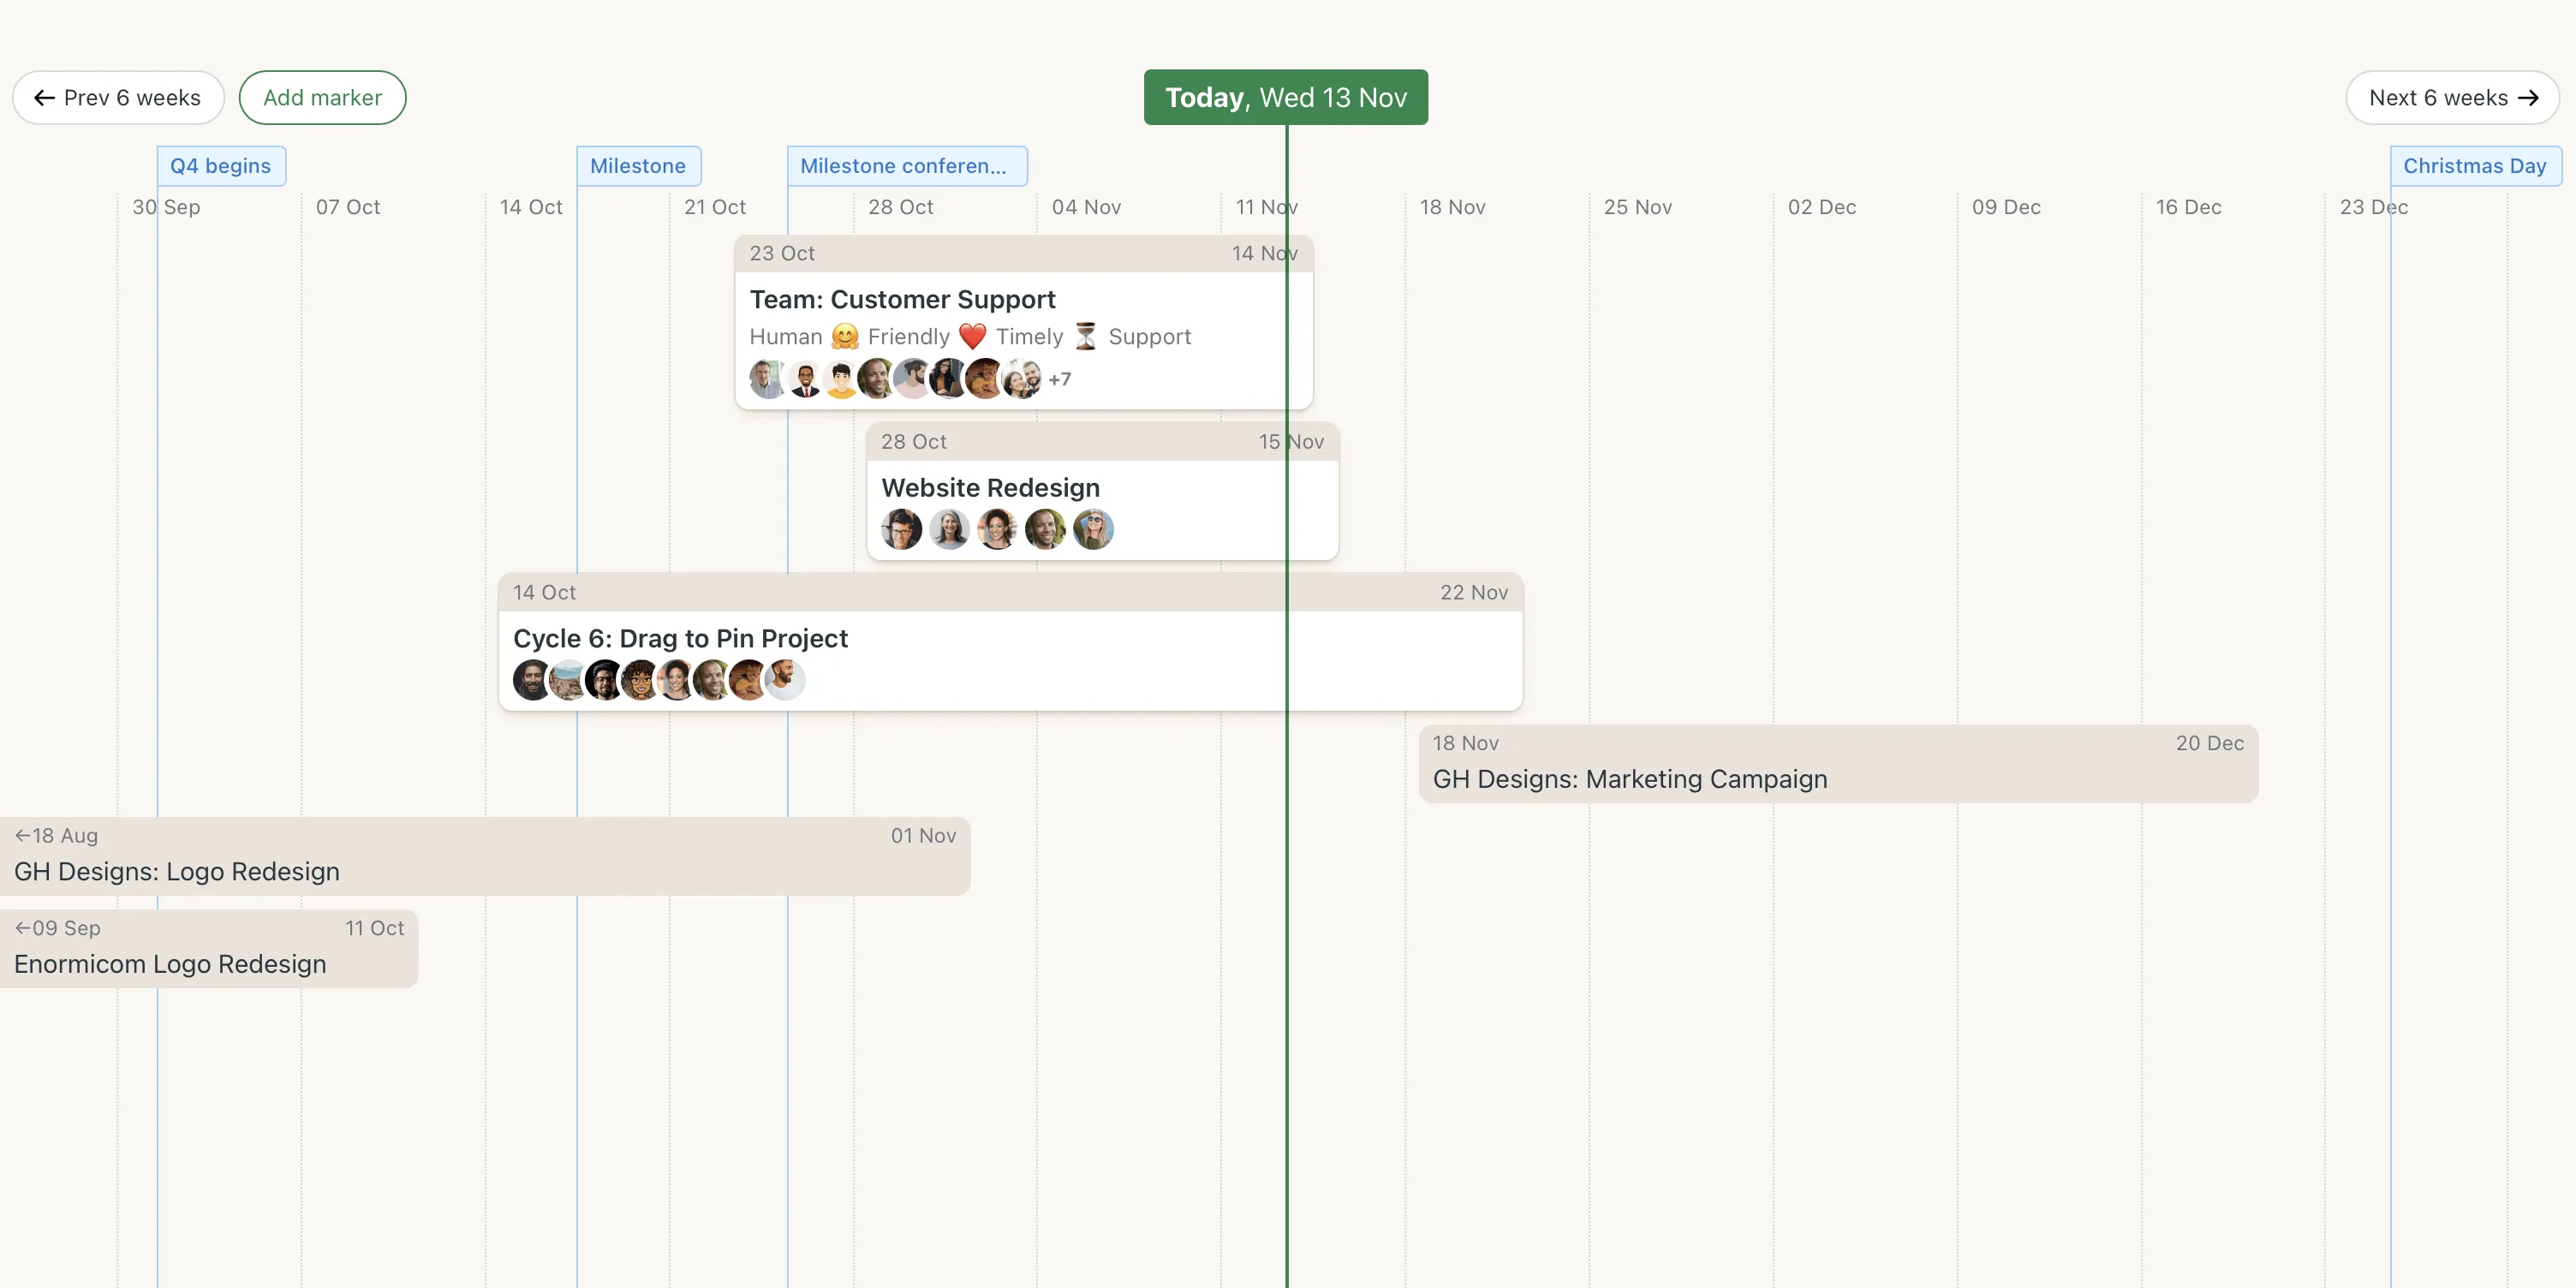Select the Milestone marker above 21 Oct

(x=638, y=166)
